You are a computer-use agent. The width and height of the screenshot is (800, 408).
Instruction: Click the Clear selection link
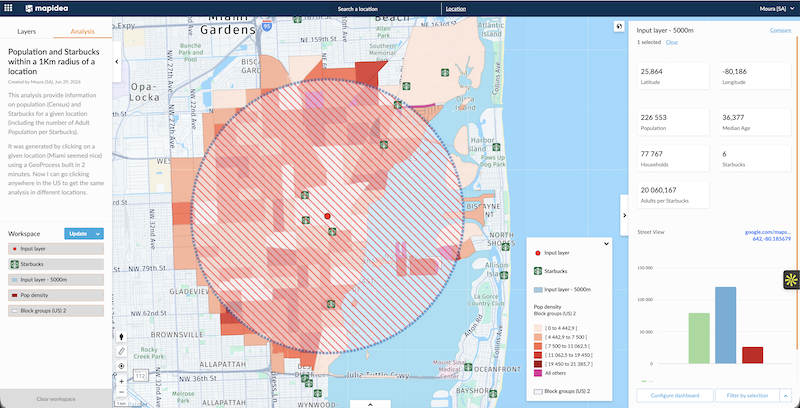pyautogui.click(x=672, y=42)
